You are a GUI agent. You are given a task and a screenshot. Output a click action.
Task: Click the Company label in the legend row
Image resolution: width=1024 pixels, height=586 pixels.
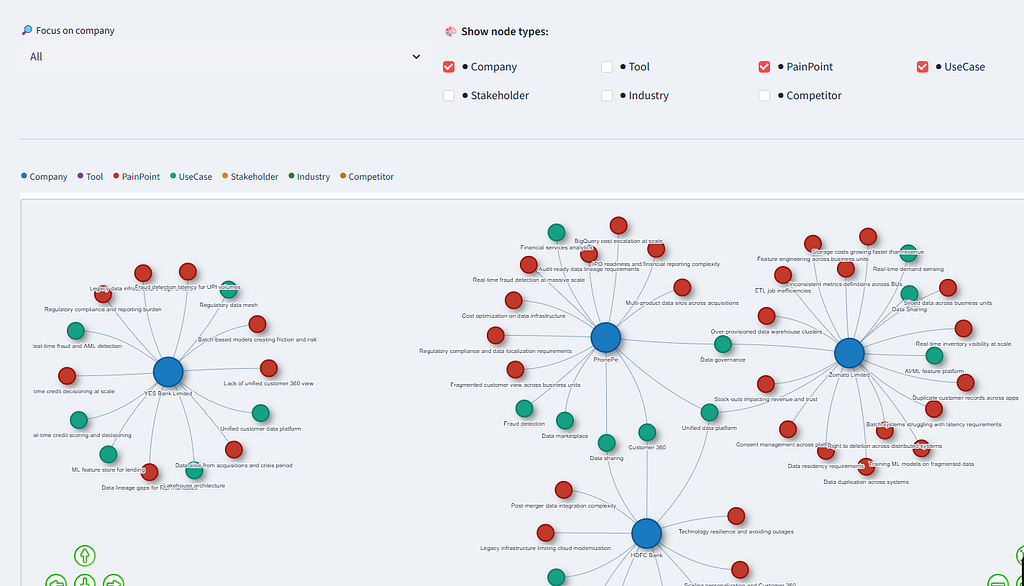48,176
